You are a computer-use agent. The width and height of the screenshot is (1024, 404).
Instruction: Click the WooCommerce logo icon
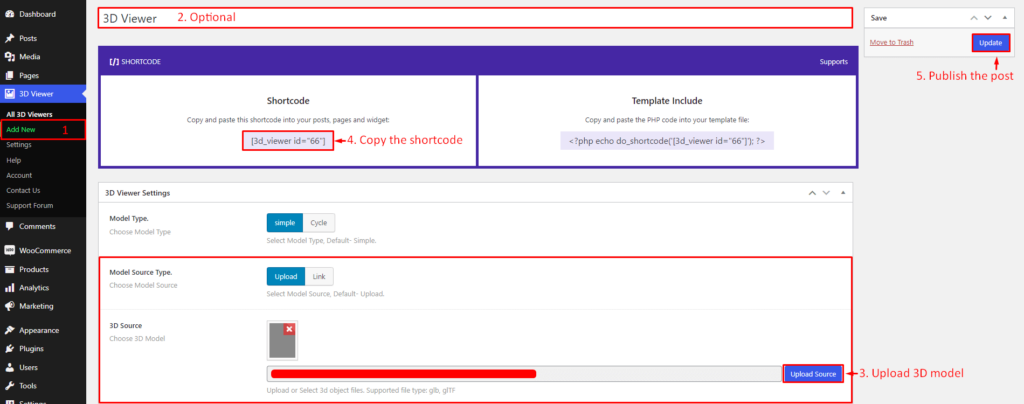tap(9, 251)
